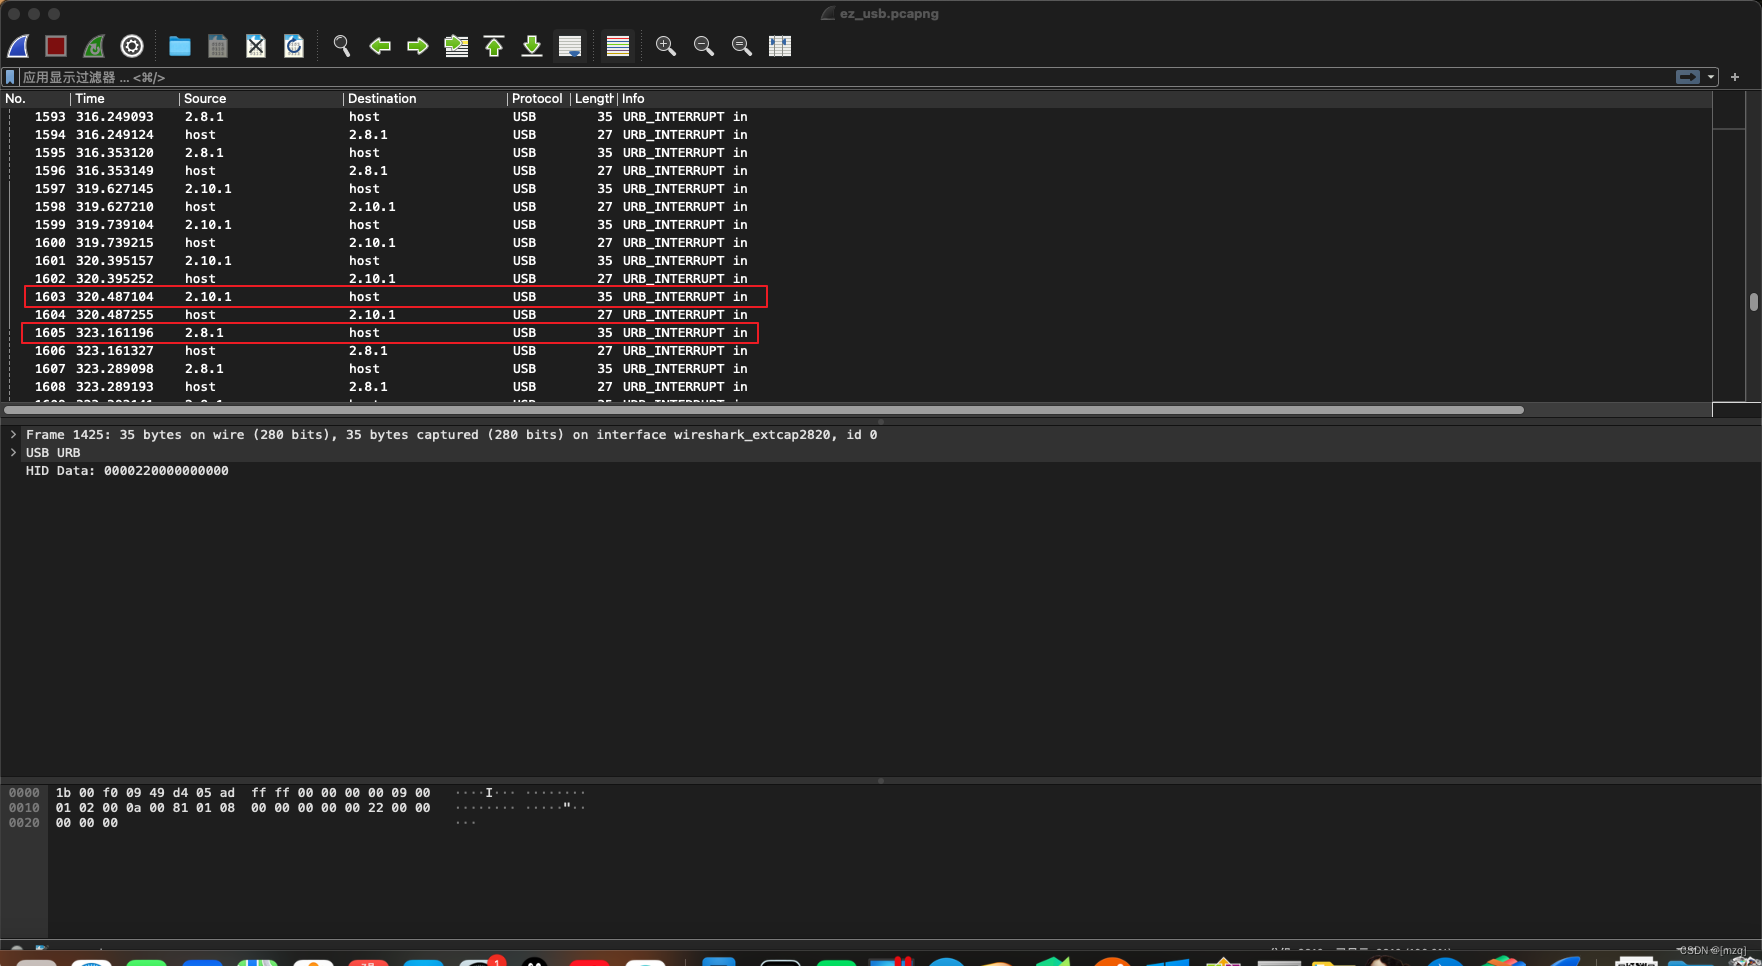Open a capture file with the folder icon
Screen dimensions: 1762x966
(180, 46)
